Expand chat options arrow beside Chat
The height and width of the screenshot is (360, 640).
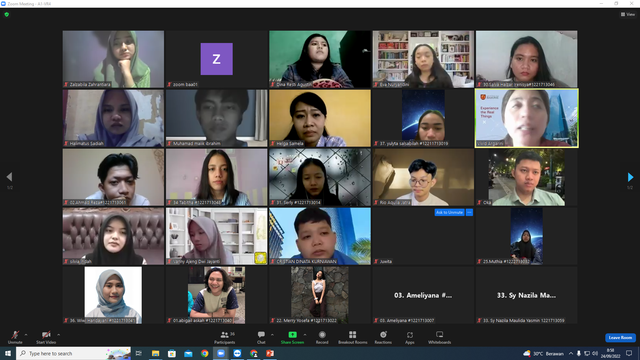(x=272, y=335)
